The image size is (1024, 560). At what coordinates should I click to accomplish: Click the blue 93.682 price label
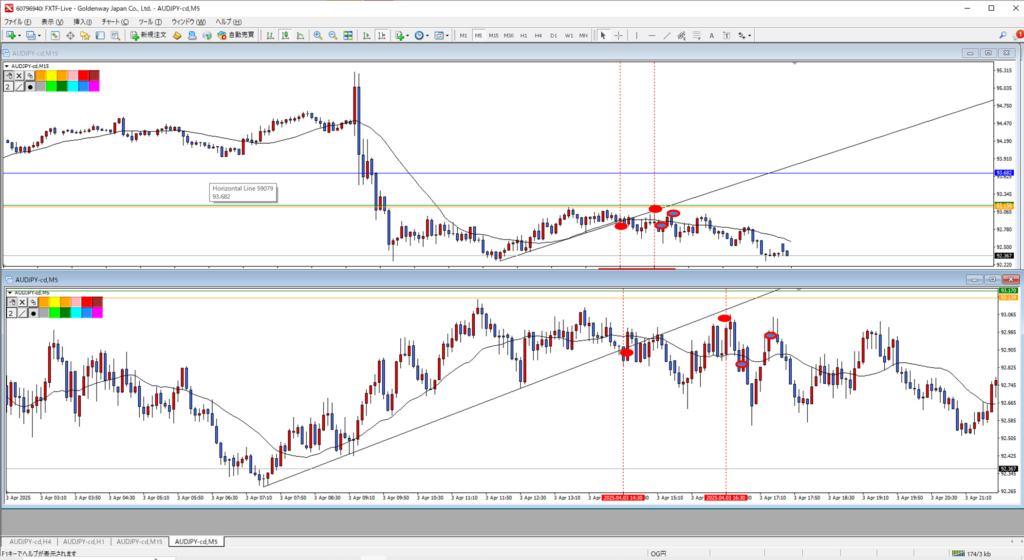pos(1004,173)
